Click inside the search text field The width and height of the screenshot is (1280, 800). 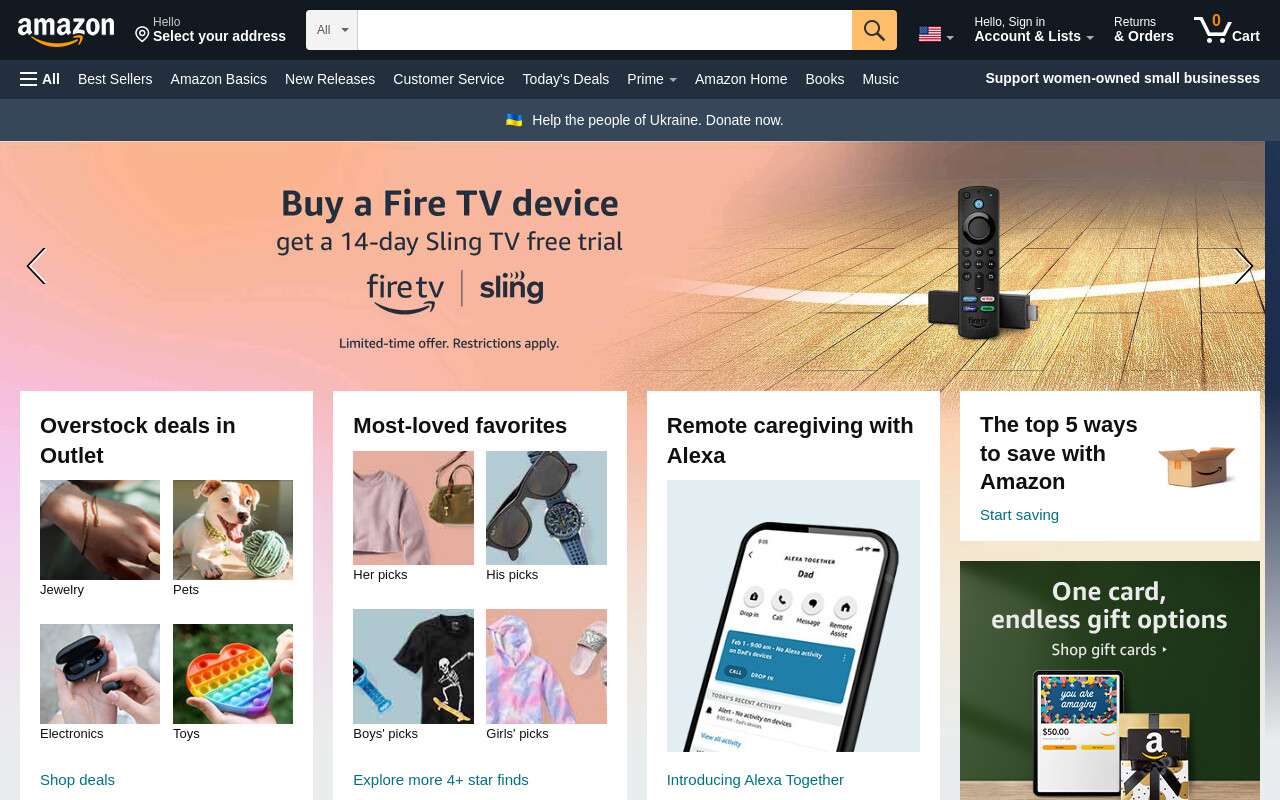click(605, 30)
